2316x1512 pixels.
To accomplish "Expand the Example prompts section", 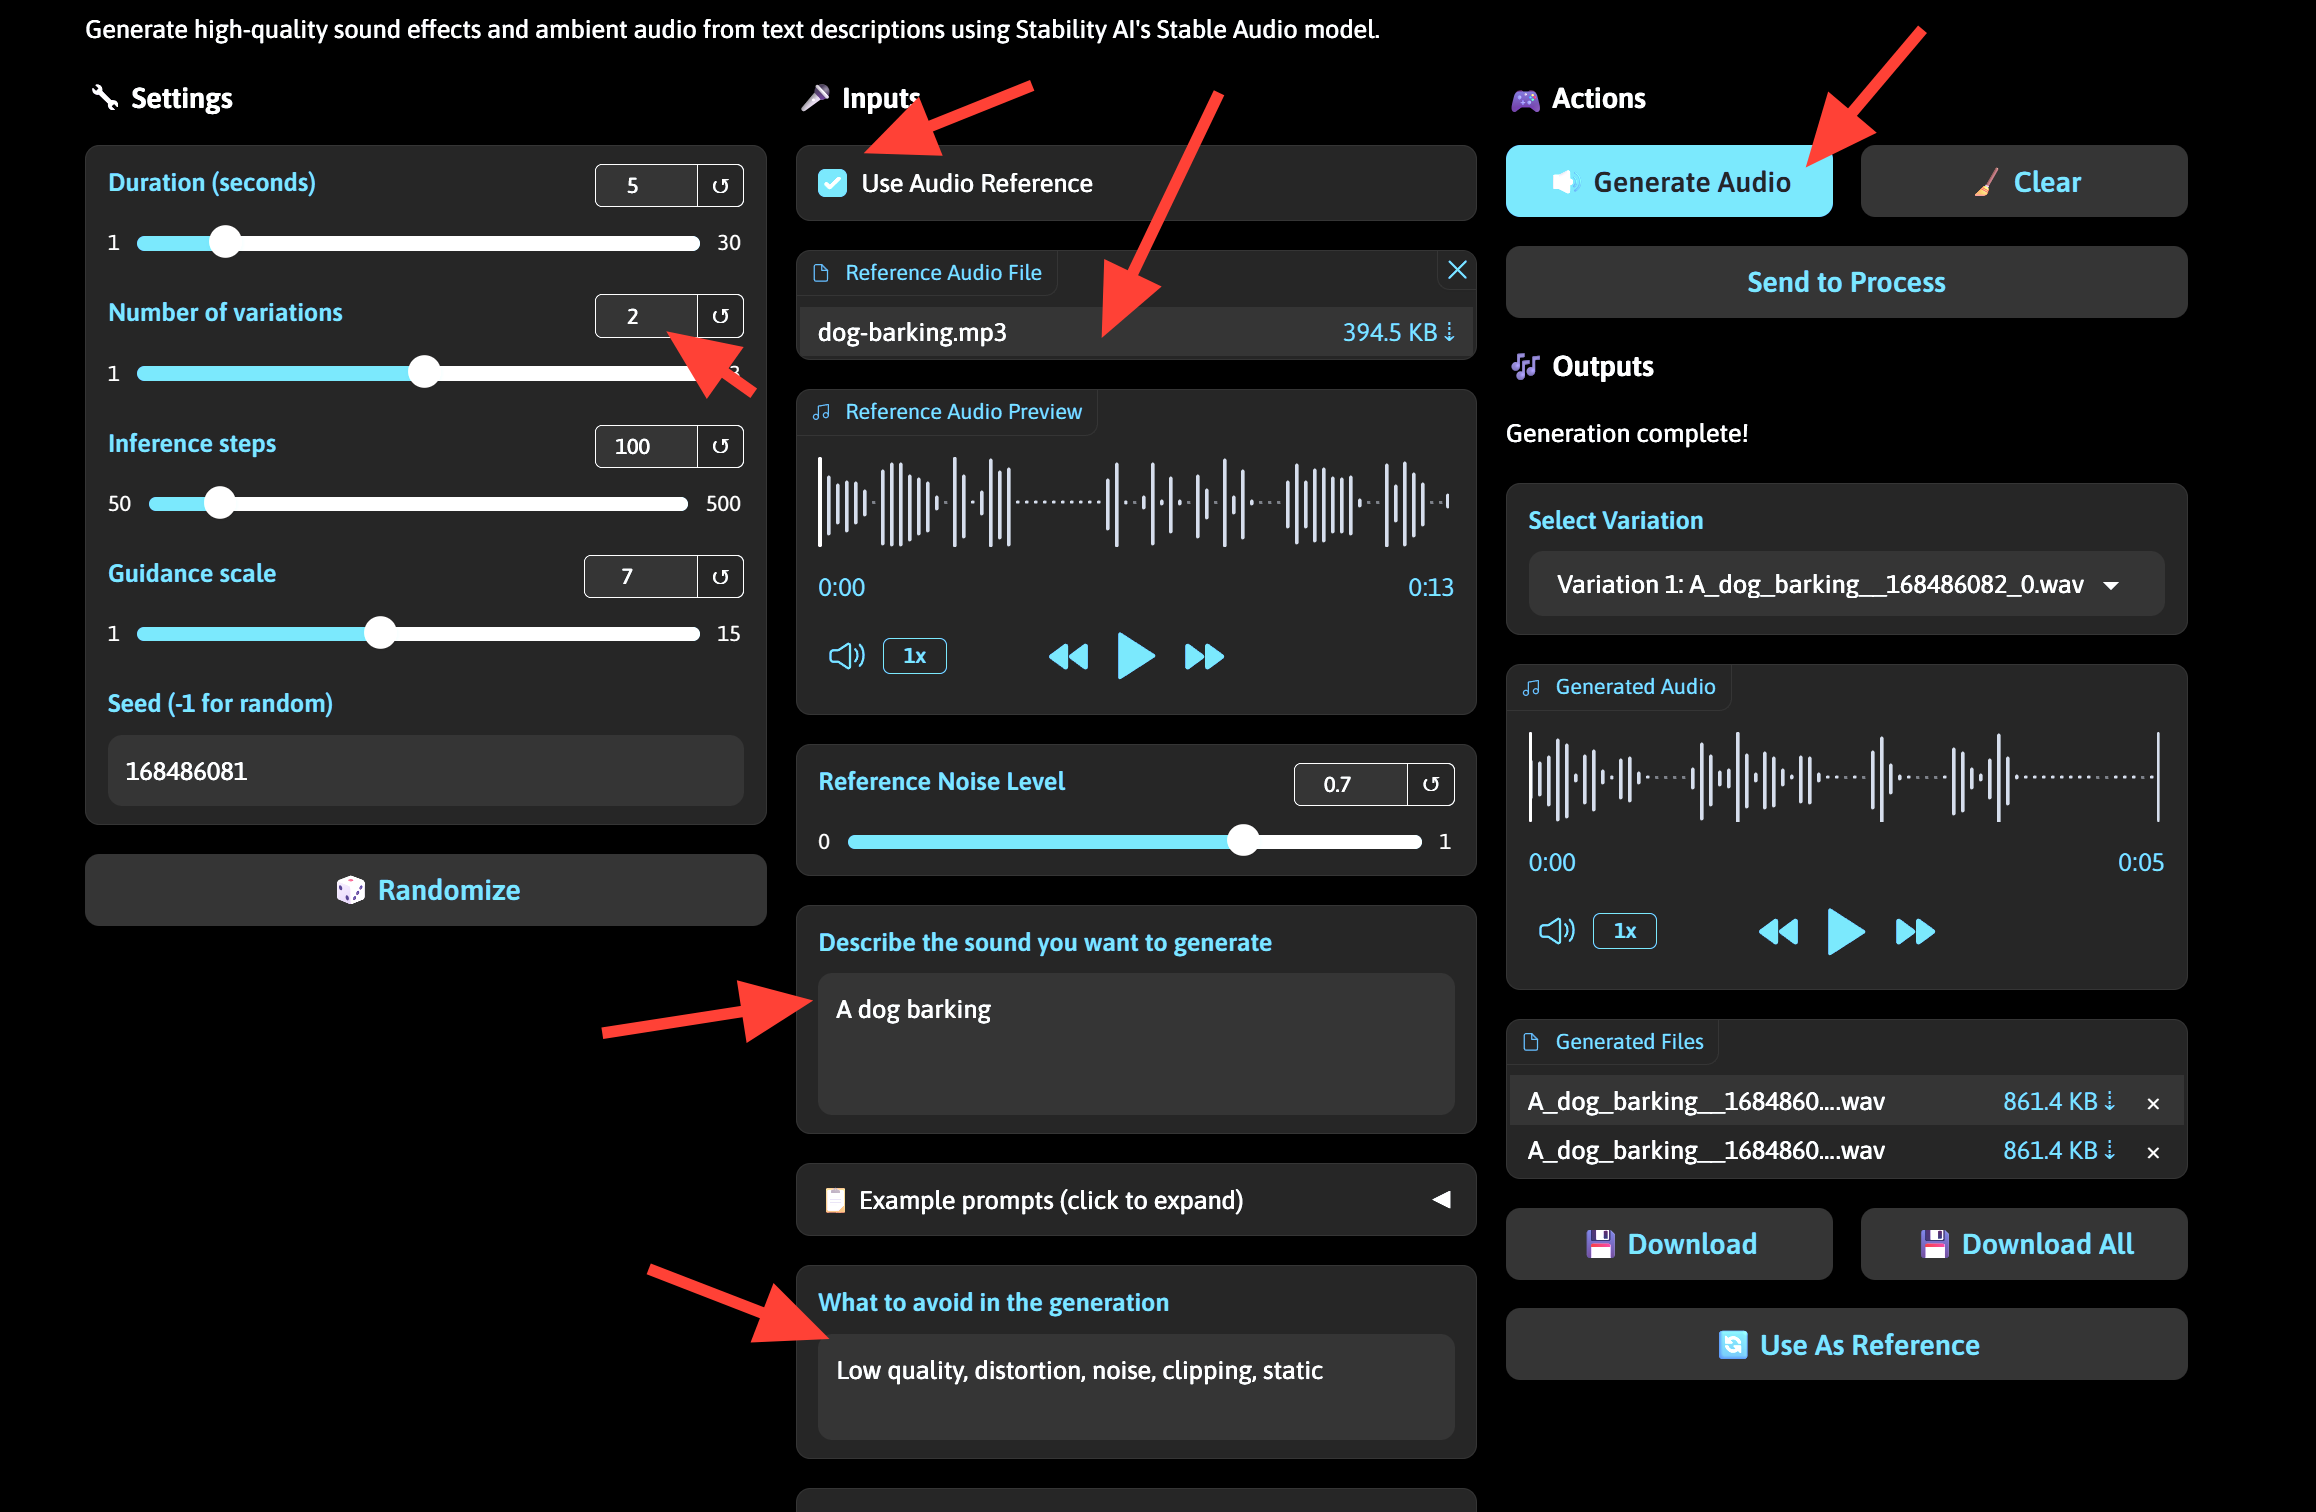I will [1135, 1199].
